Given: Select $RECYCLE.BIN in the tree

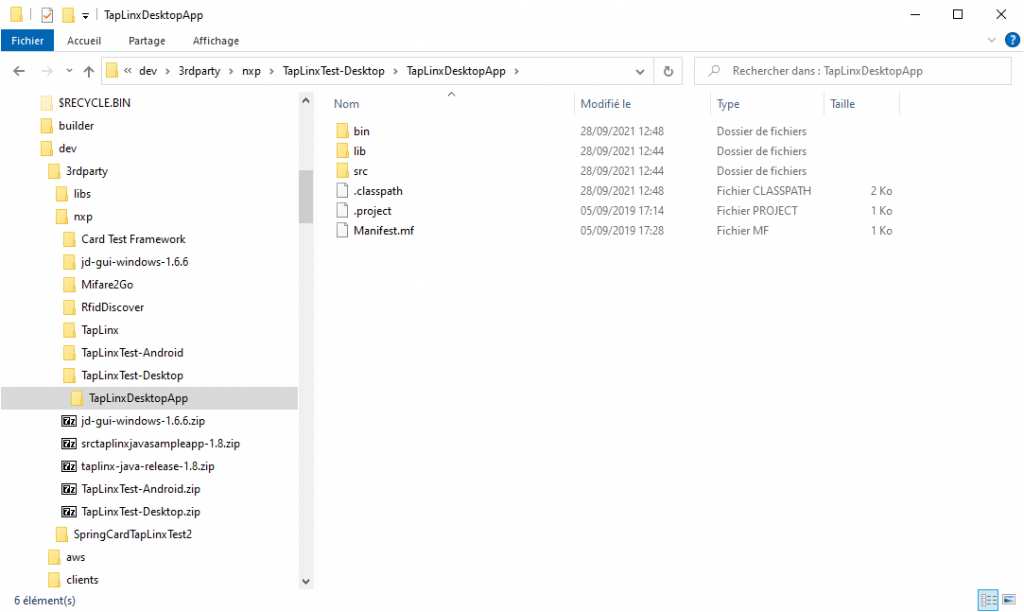Looking at the screenshot, I should [x=94, y=103].
